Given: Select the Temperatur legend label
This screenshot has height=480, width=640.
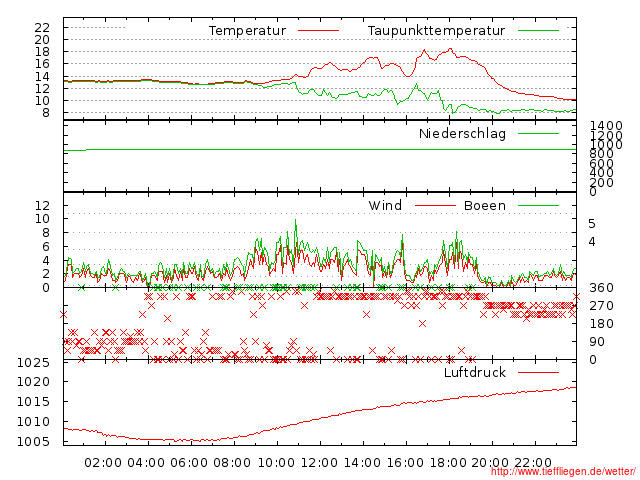Looking at the screenshot, I should pyautogui.click(x=247, y=31).
